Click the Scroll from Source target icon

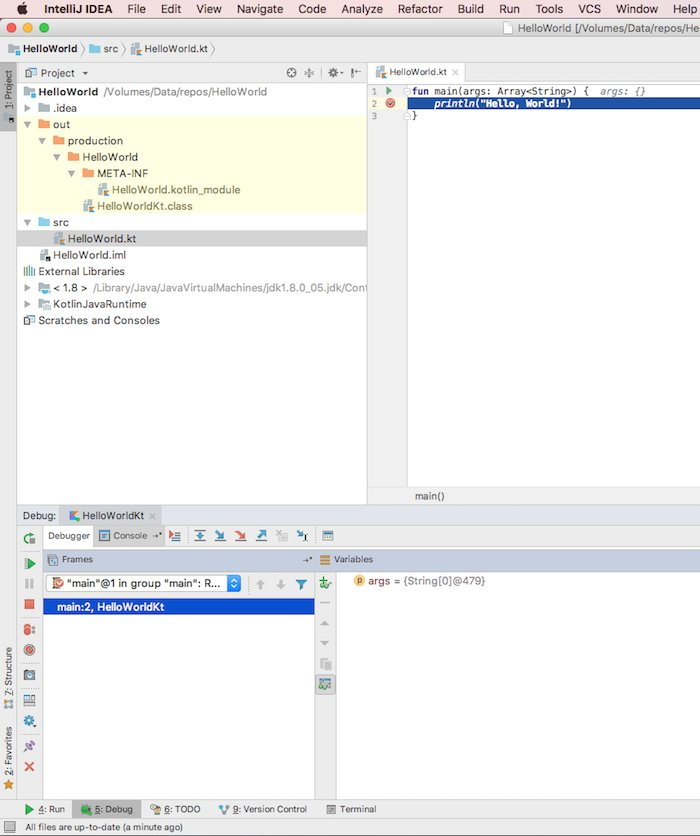pos(291,73)
